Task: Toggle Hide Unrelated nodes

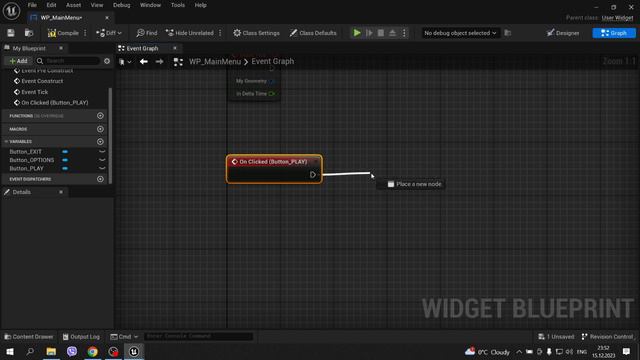Action: pos(190,33)
